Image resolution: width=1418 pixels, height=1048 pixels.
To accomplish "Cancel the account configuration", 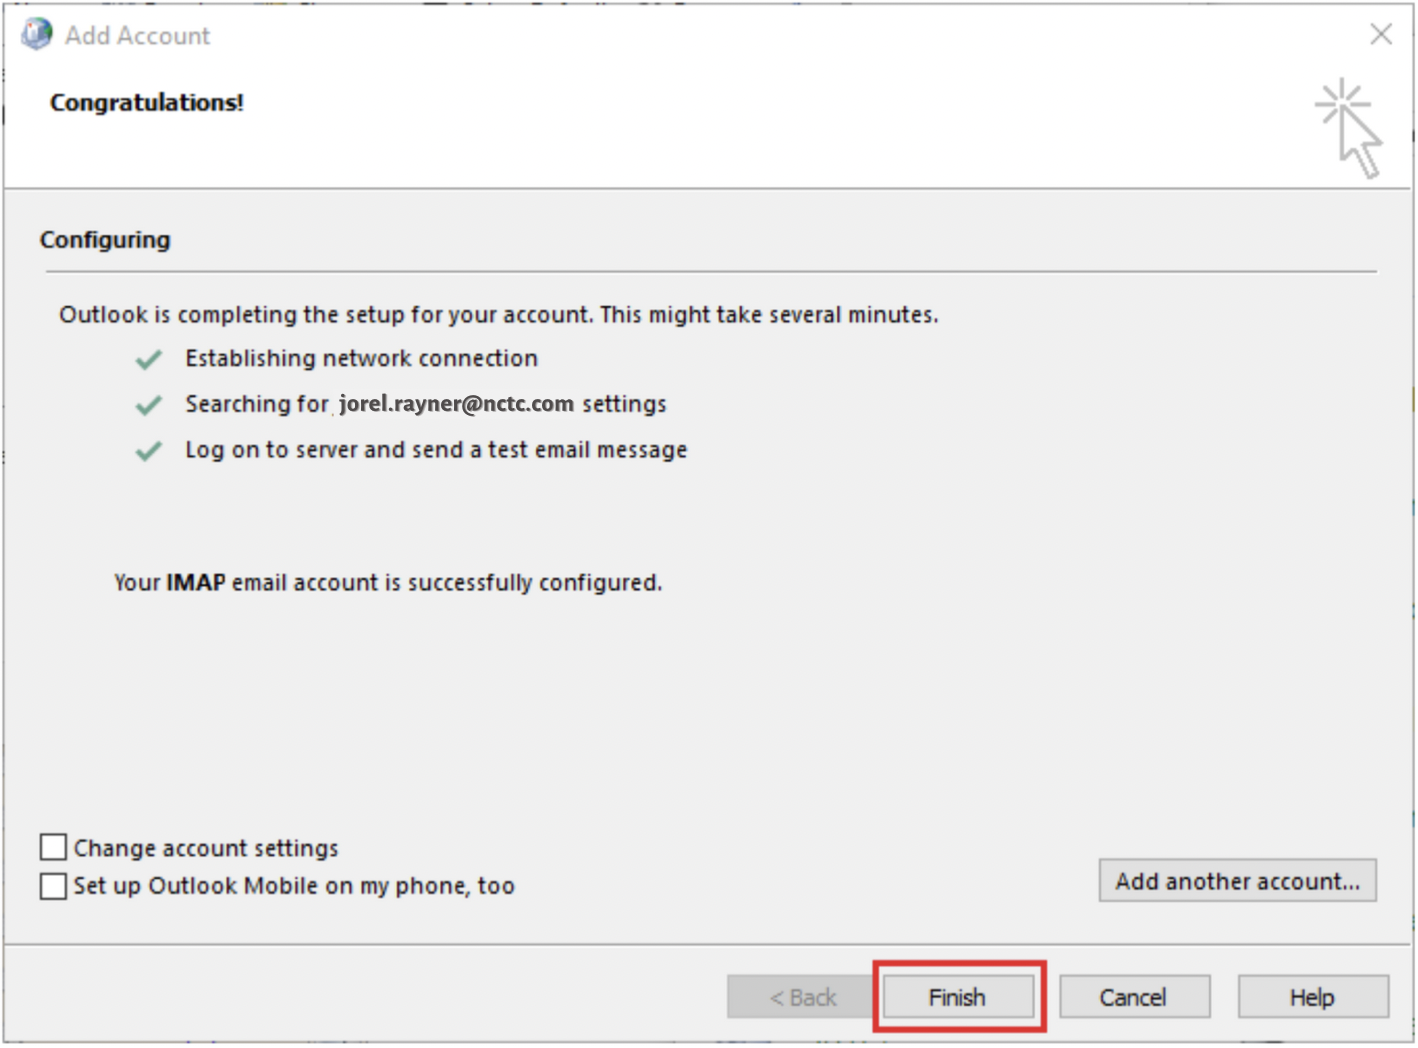I will click(x=1134, y=996).
